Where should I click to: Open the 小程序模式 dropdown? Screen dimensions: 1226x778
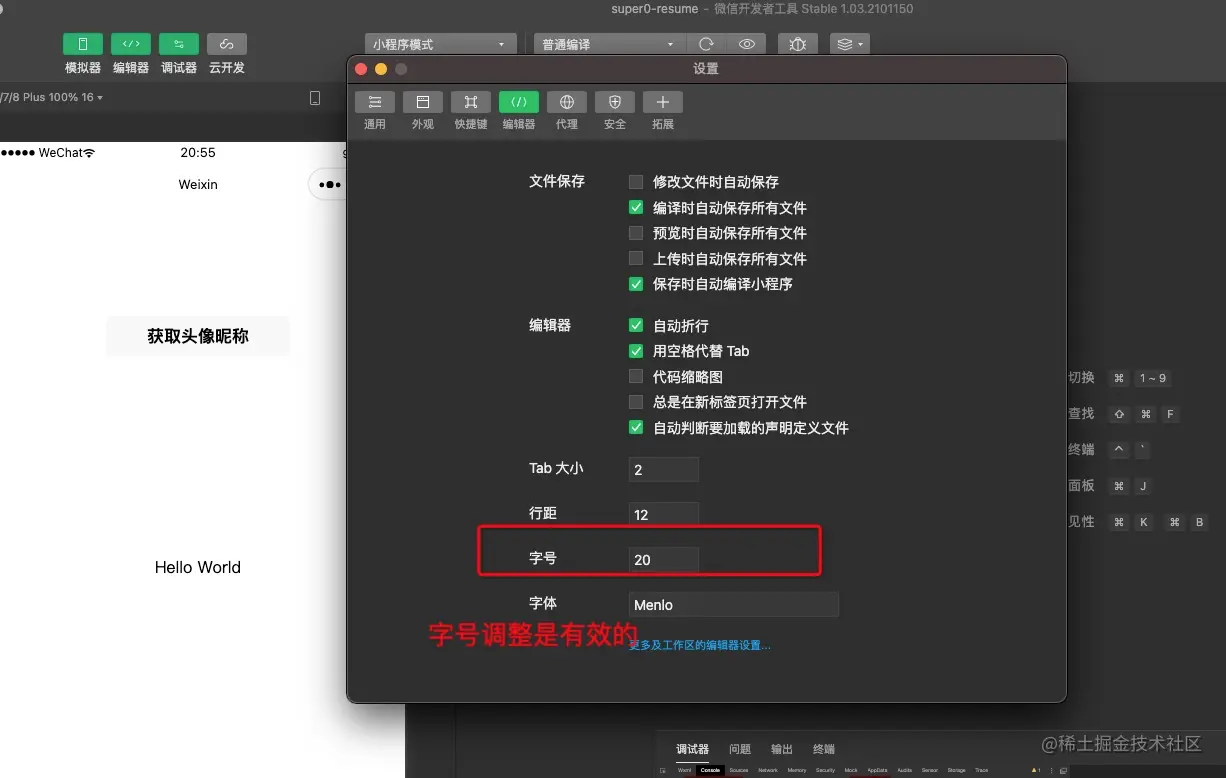(x=440, y=45)
